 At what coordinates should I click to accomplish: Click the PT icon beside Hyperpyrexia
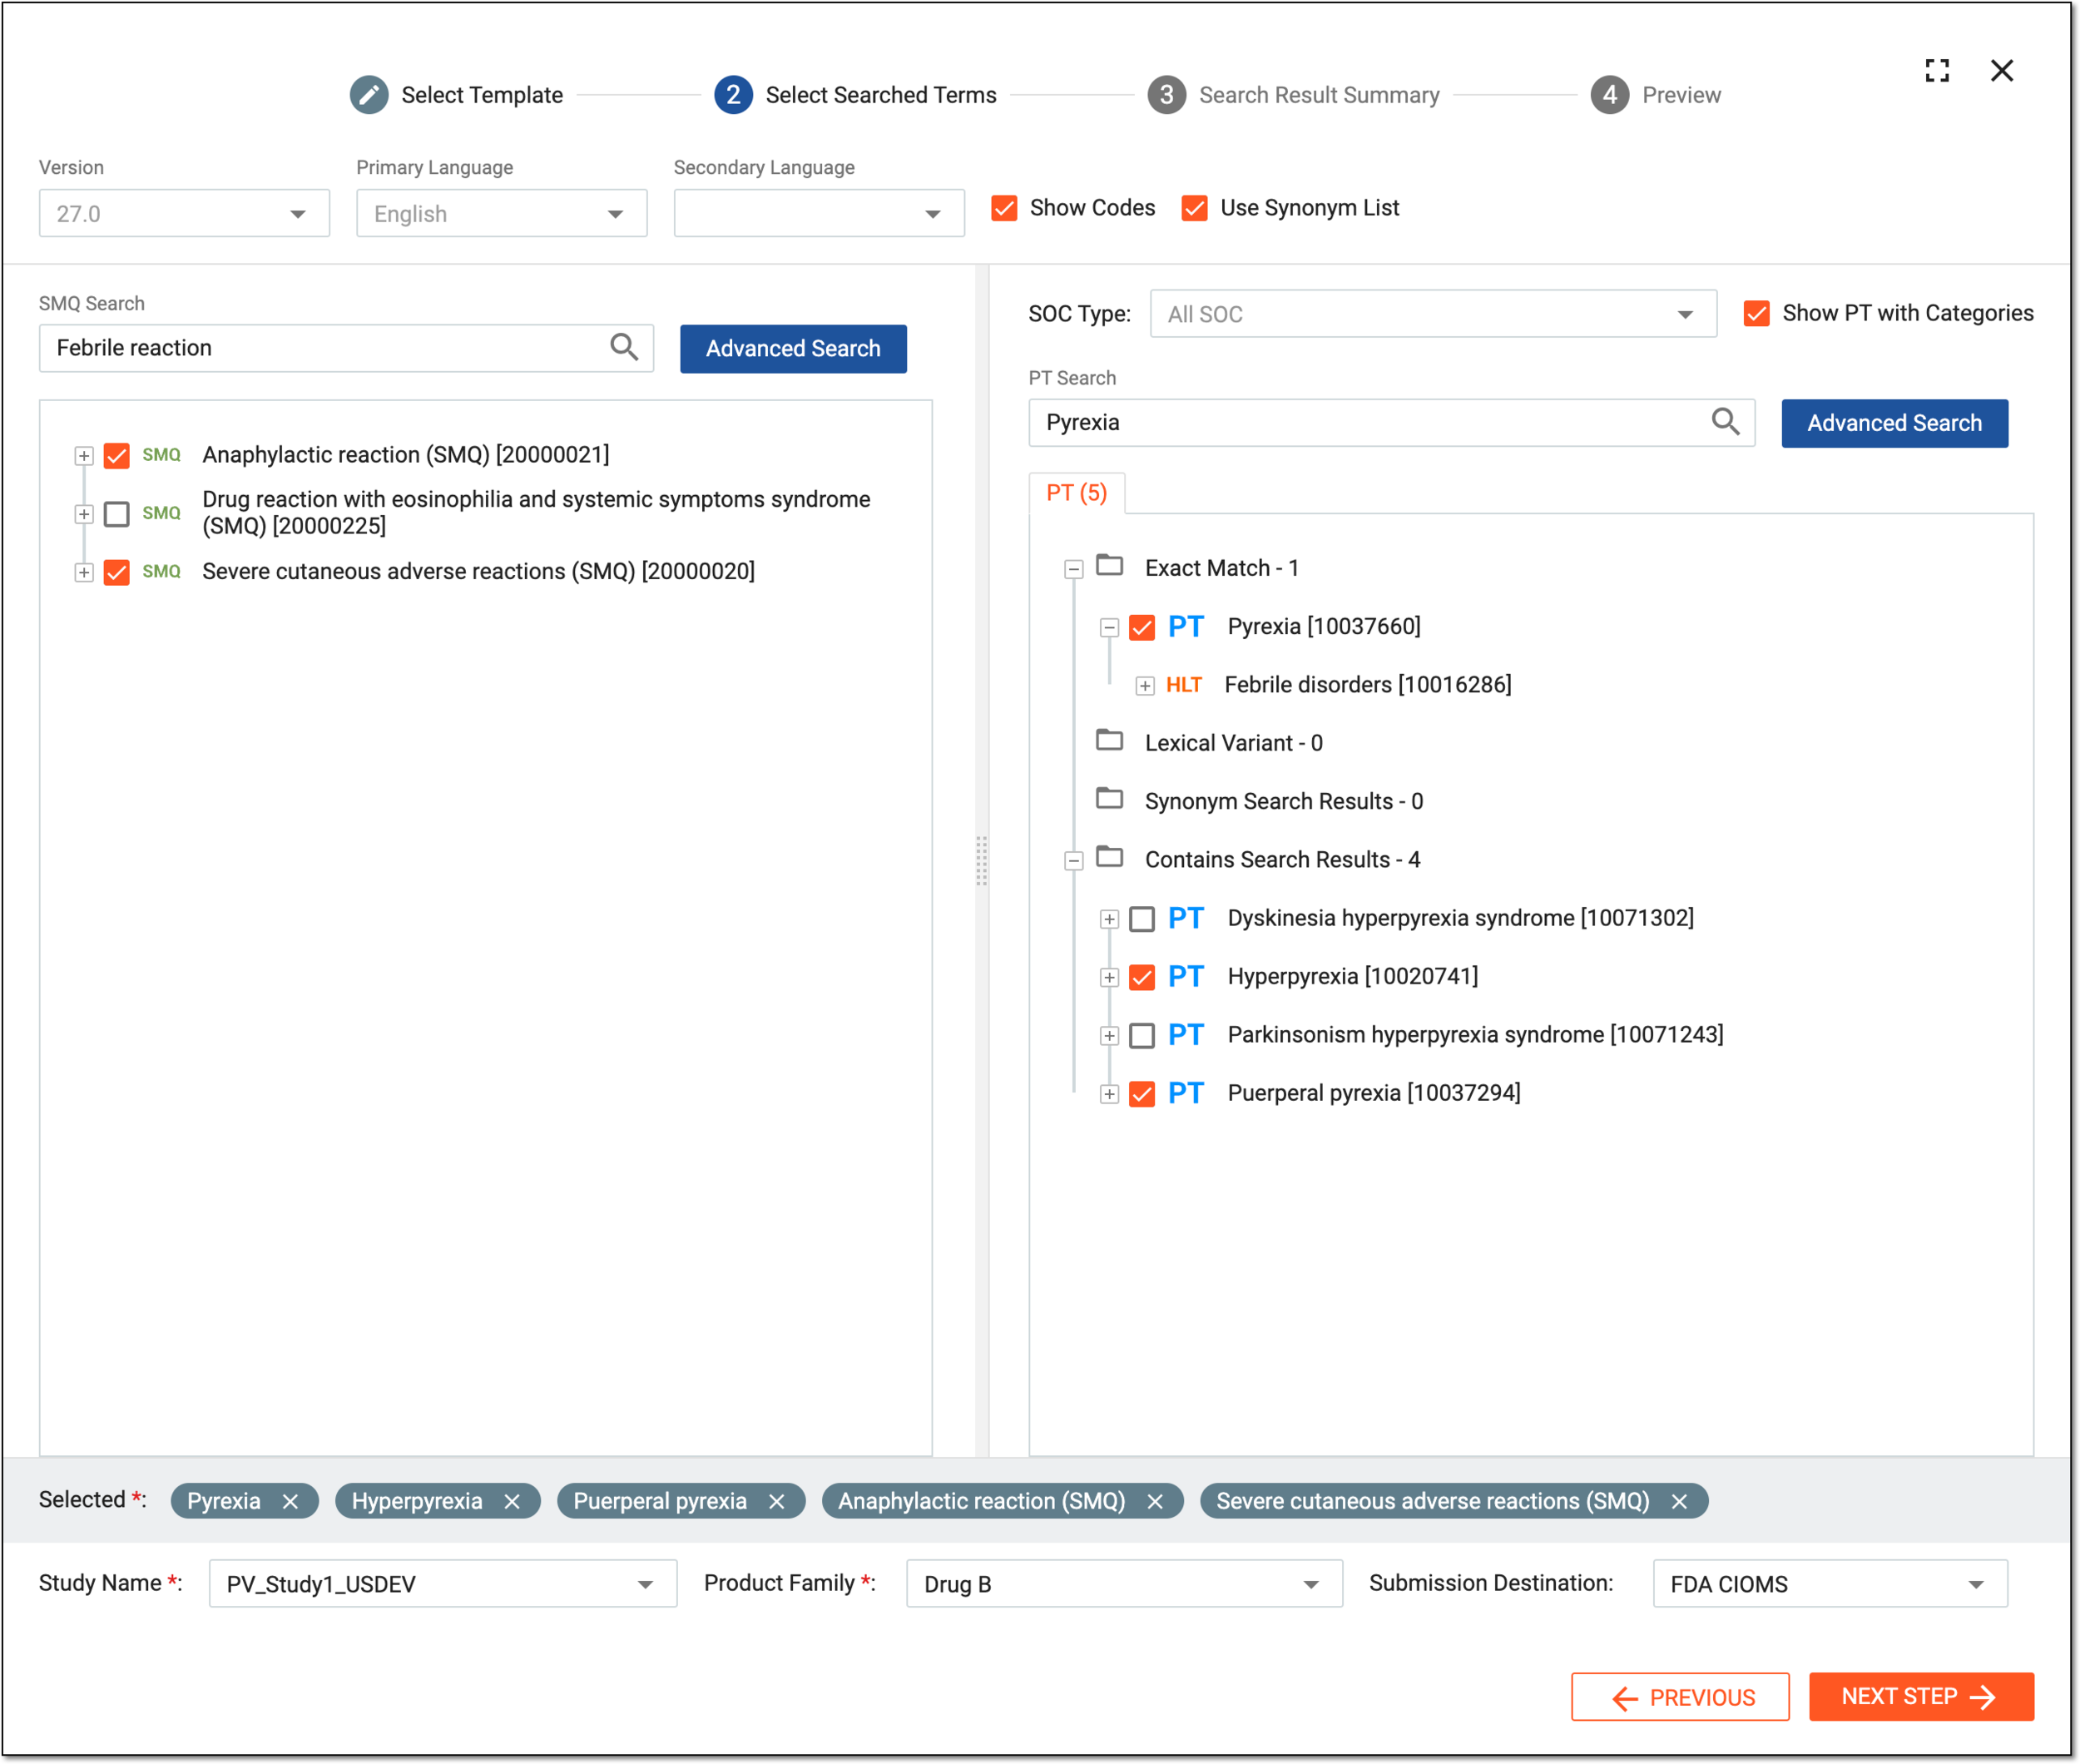coord(1185,976)
